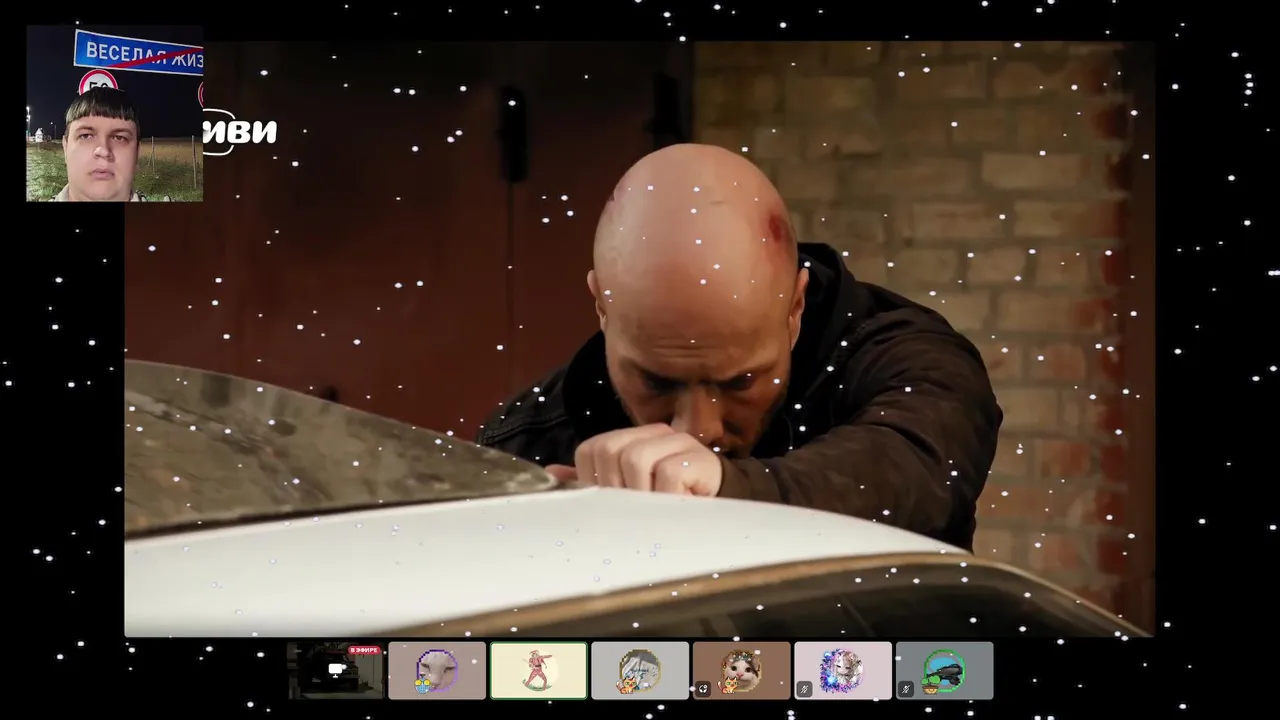This screenshot has width=1280, height=720.
Task: Select the sheep avatar participant tile
Action: click(437, 670)
